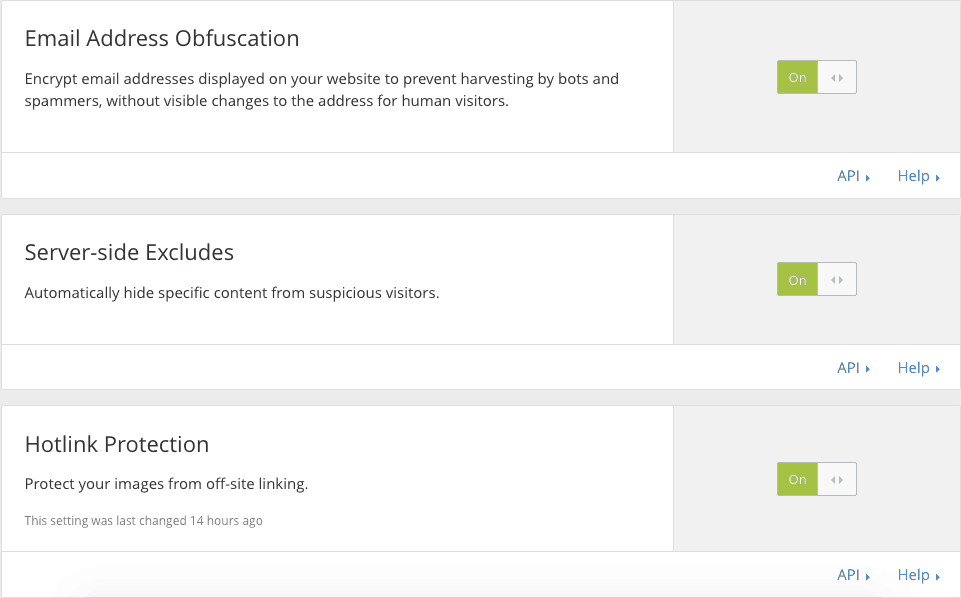Toggle Hotlink Protection switch

pyautogui.click(x=816, y=479)
